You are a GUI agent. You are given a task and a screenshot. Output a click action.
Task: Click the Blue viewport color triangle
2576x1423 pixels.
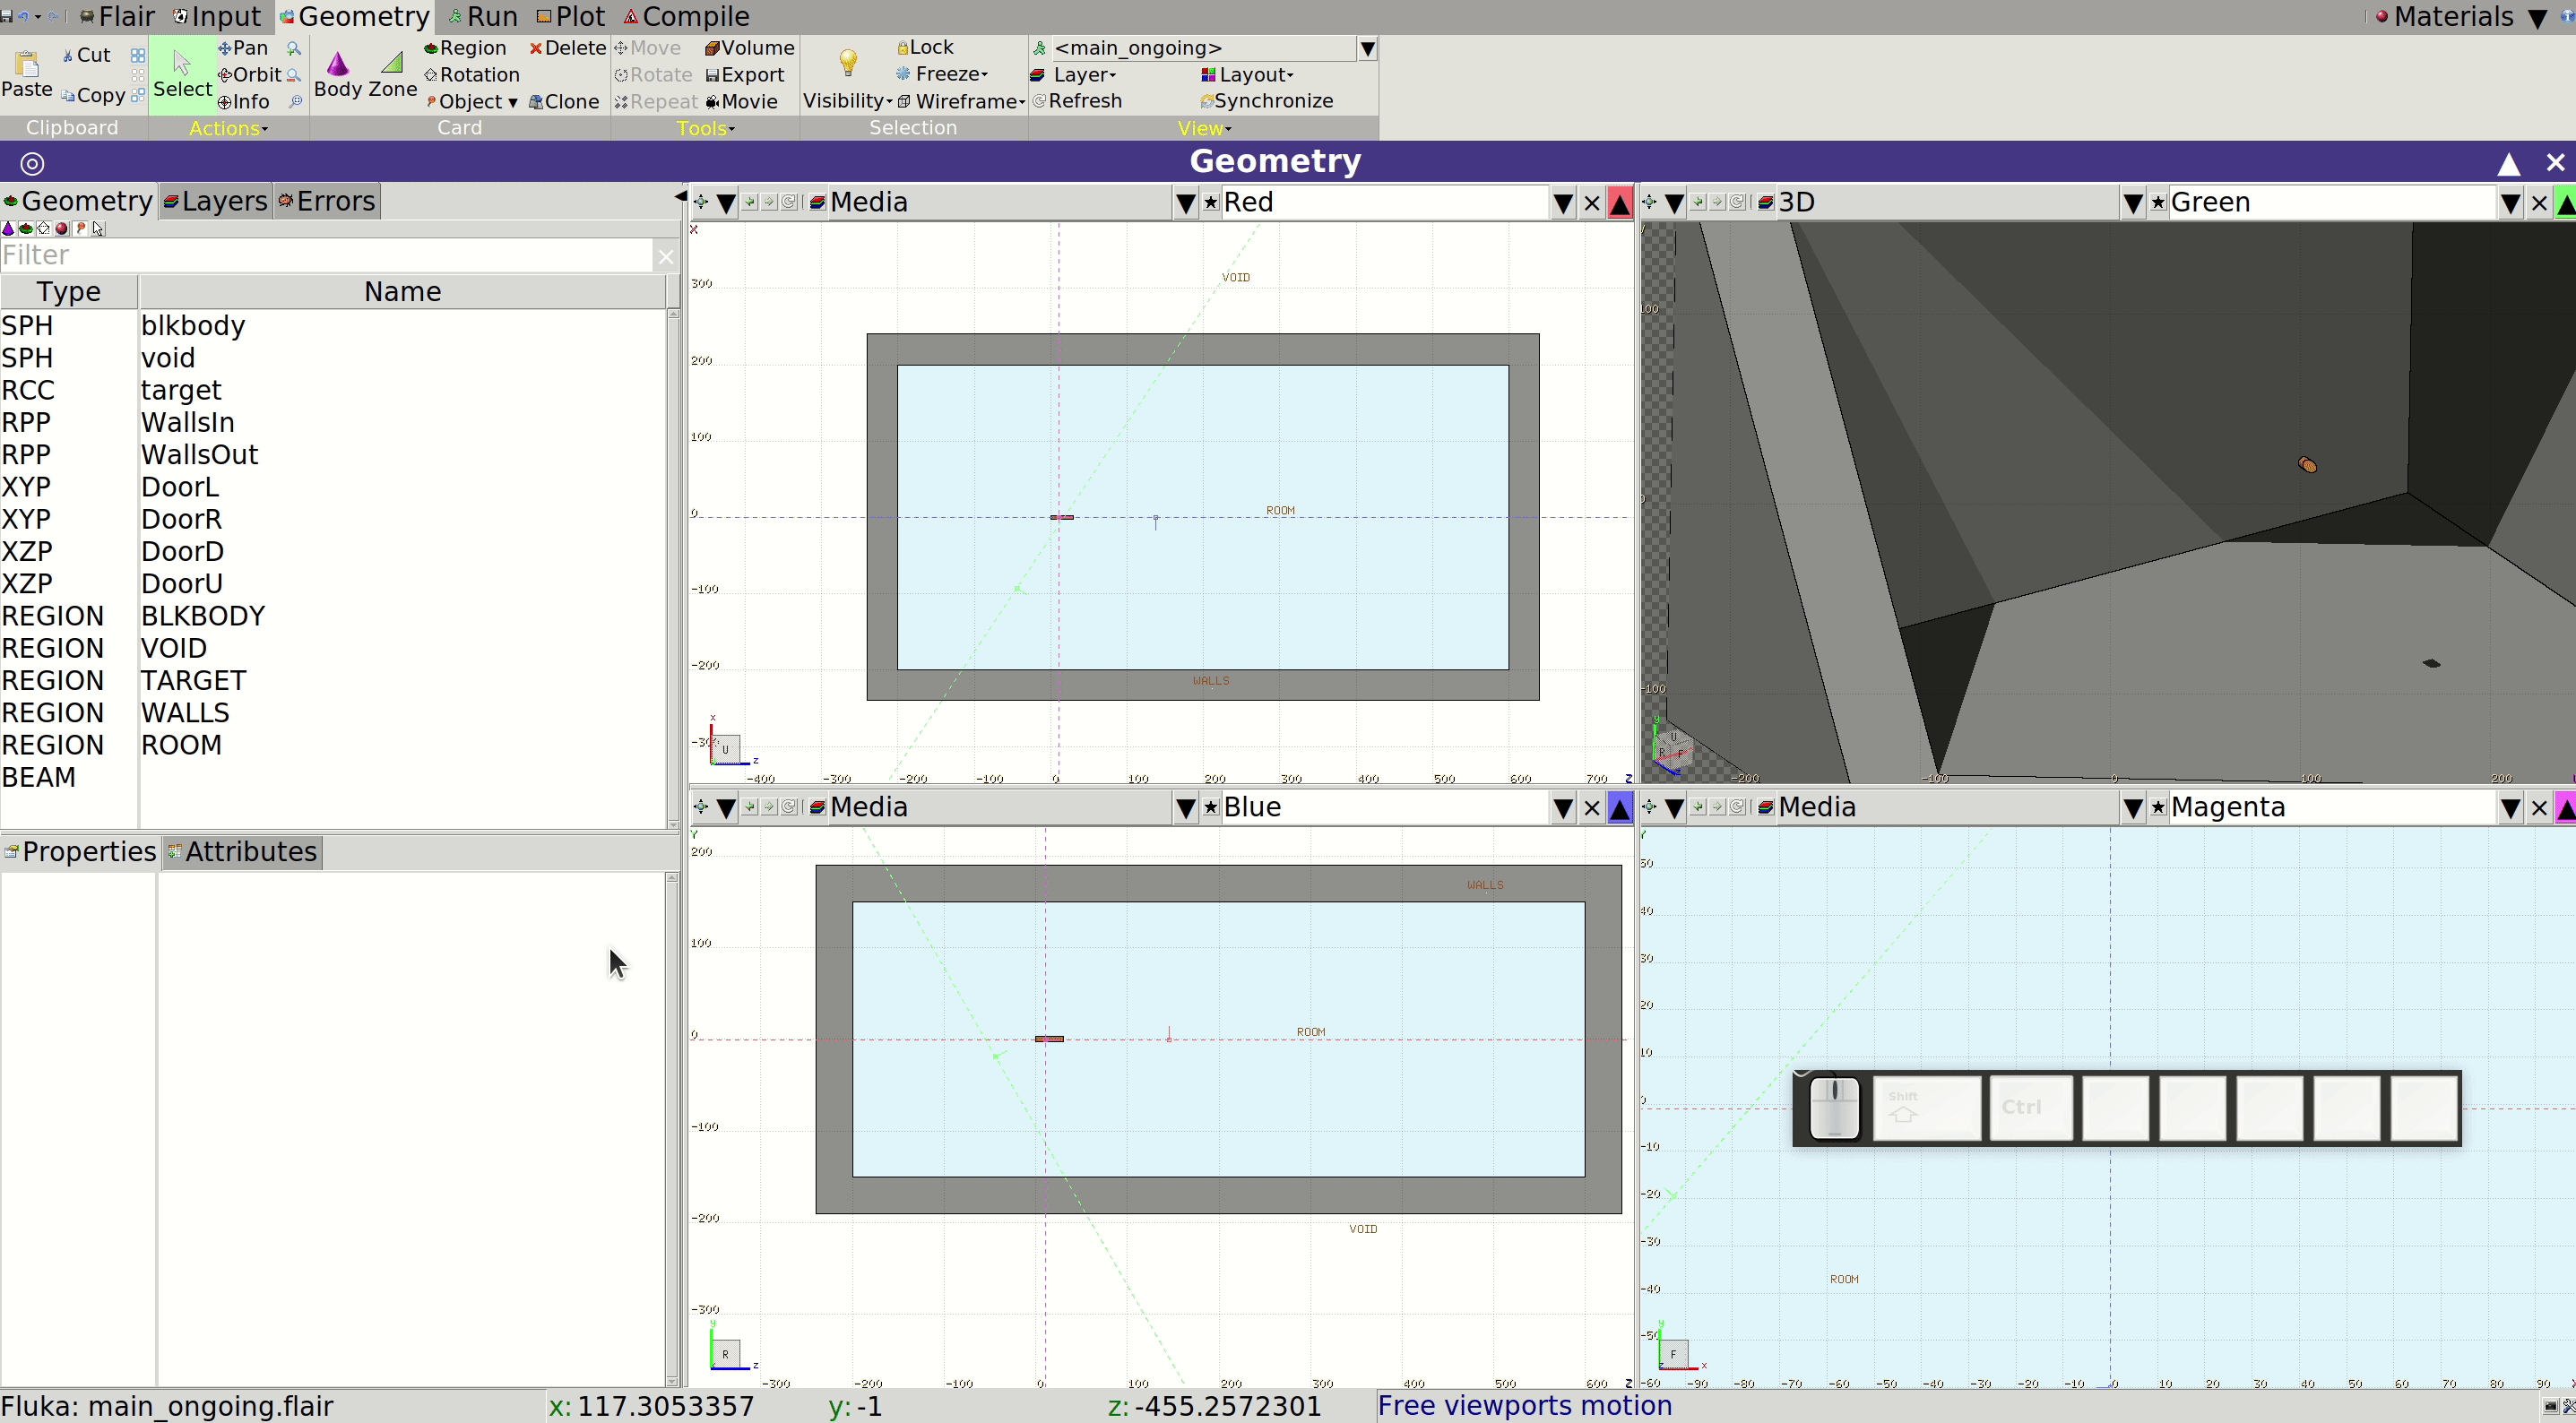[x=1620, y=808]
